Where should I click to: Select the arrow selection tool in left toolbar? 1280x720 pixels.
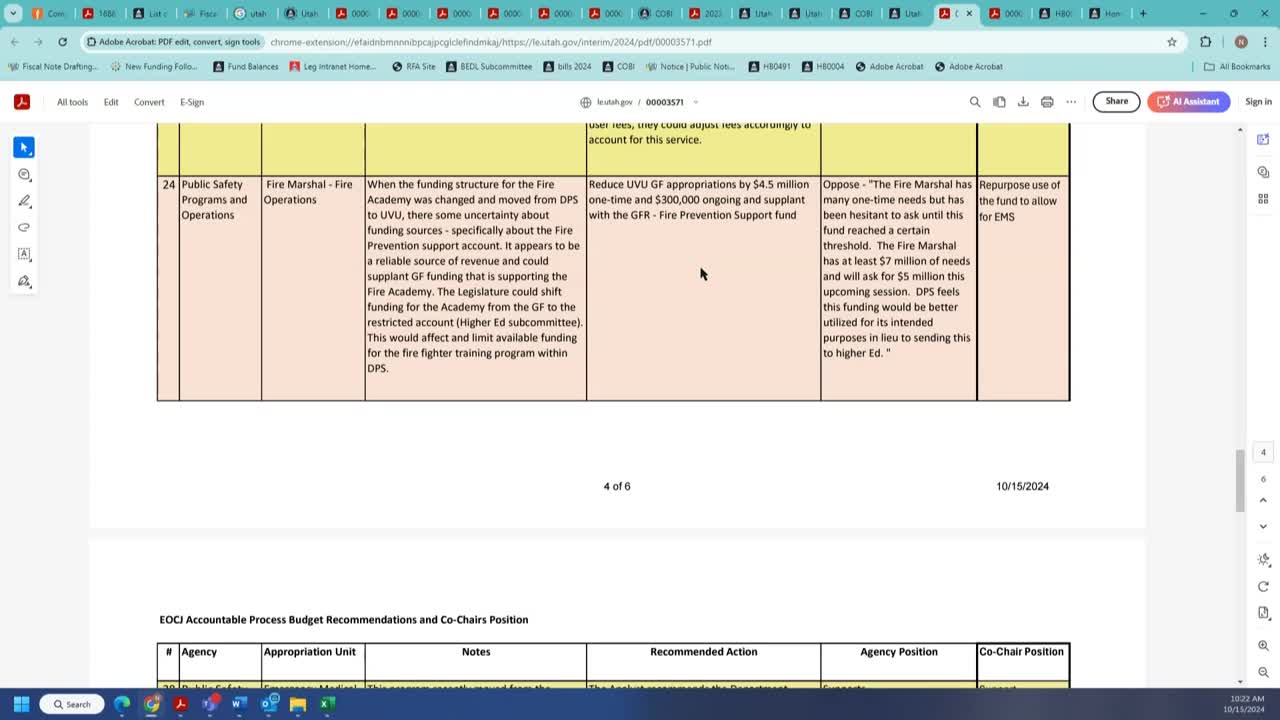(24, 148)
